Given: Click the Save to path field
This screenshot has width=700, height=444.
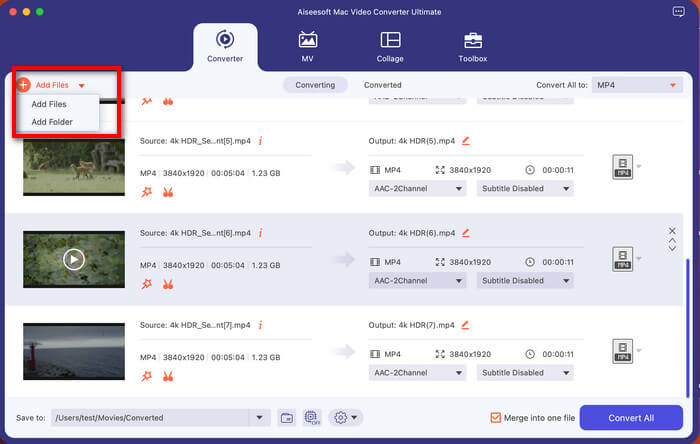Looking at the screenshot, I should coord(150,418).
